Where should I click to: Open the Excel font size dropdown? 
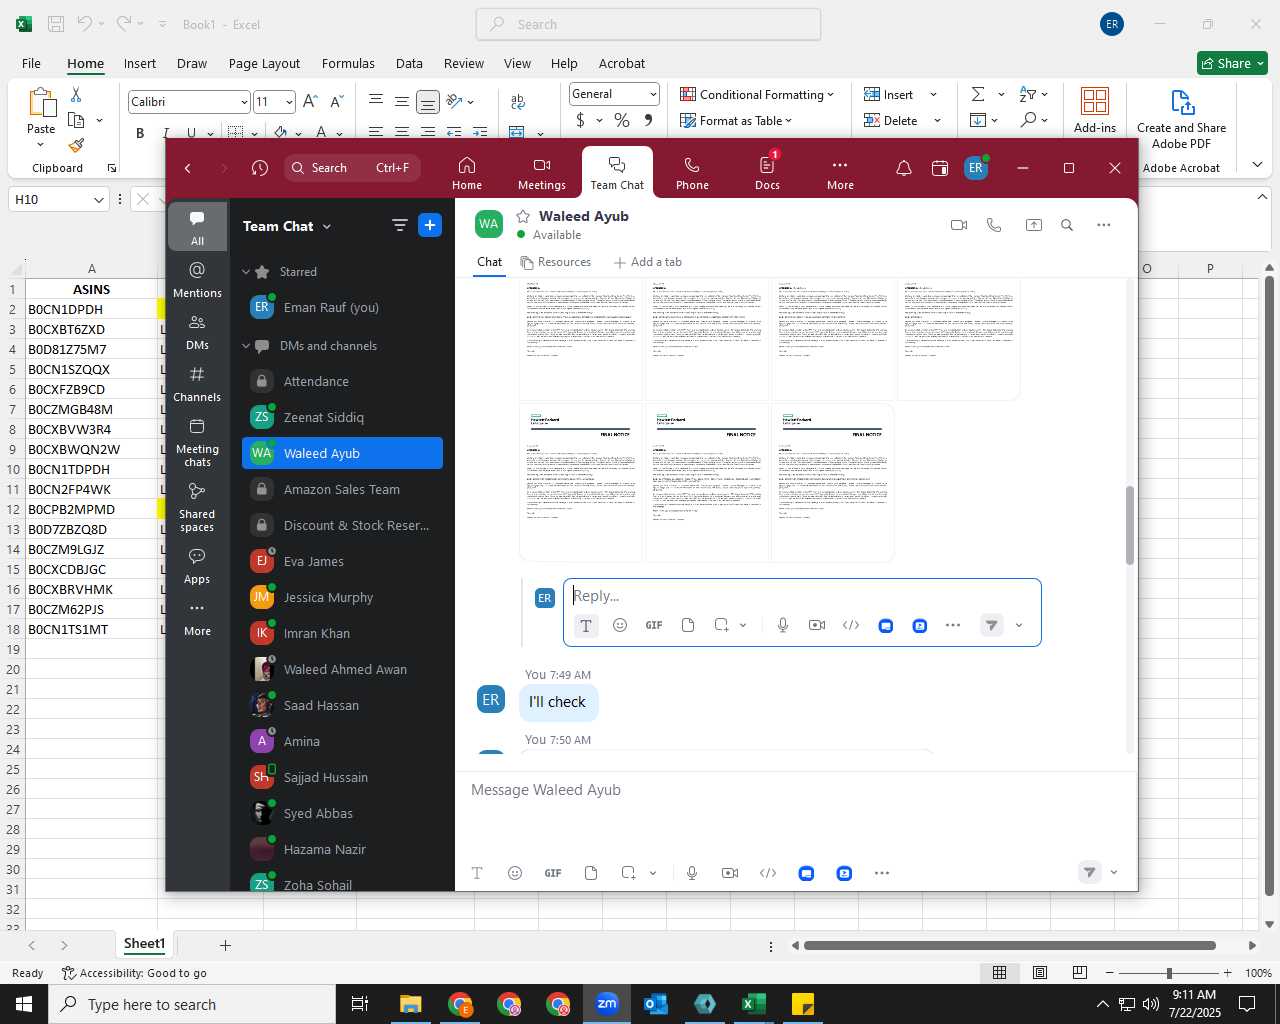[x=289, y=102]
